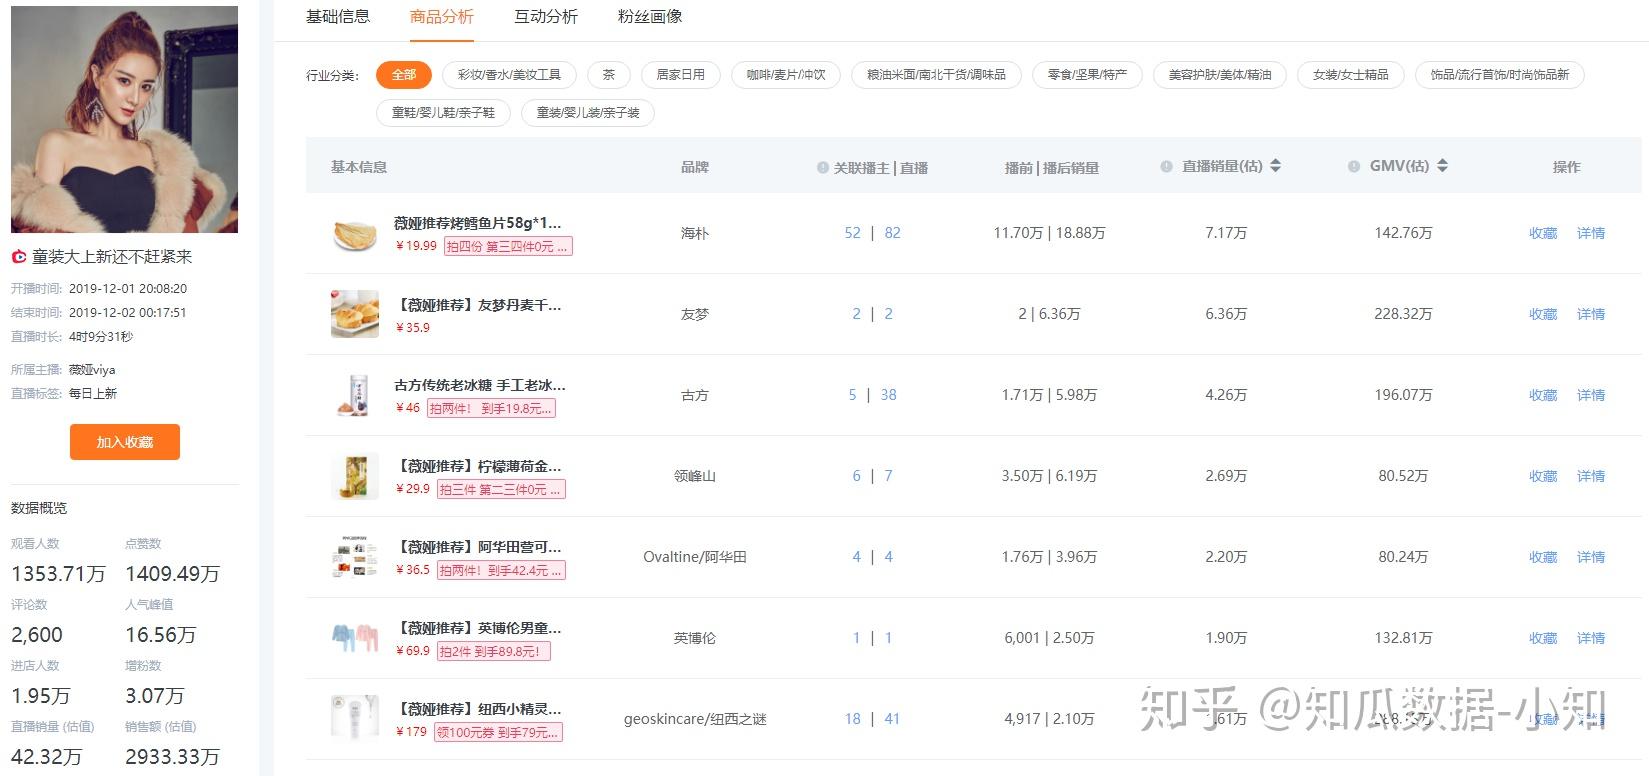The width and height of the screenshot is (1649, 776).
Task: Click the 薇娅viya streamer name
Action: (92, 370)
